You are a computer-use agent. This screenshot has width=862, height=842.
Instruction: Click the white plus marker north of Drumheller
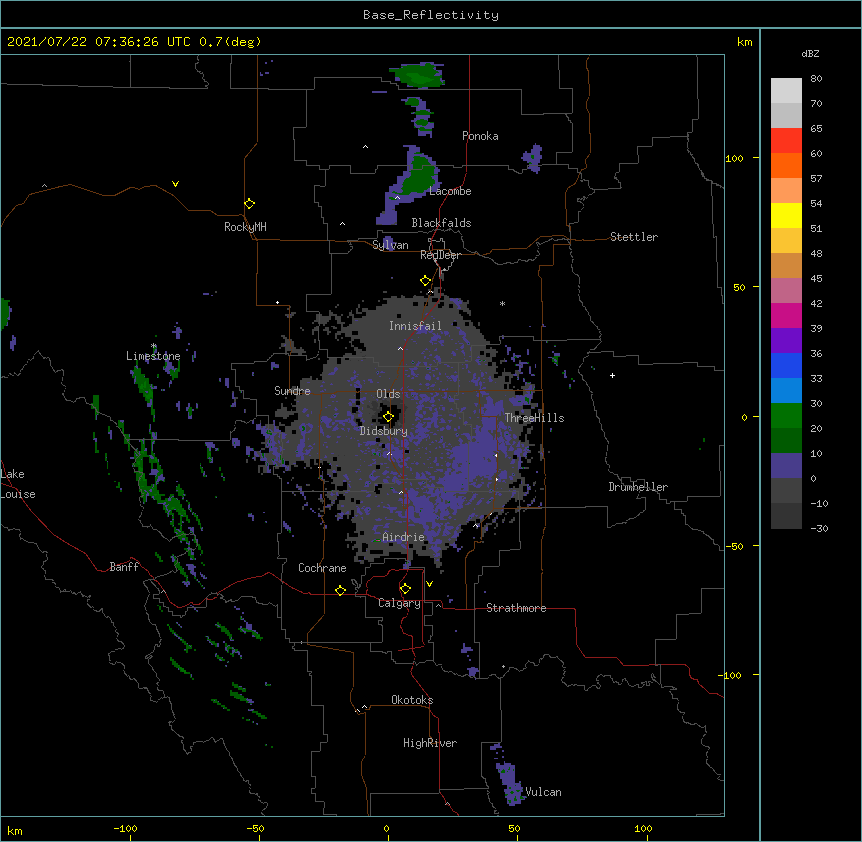point(612,375)
